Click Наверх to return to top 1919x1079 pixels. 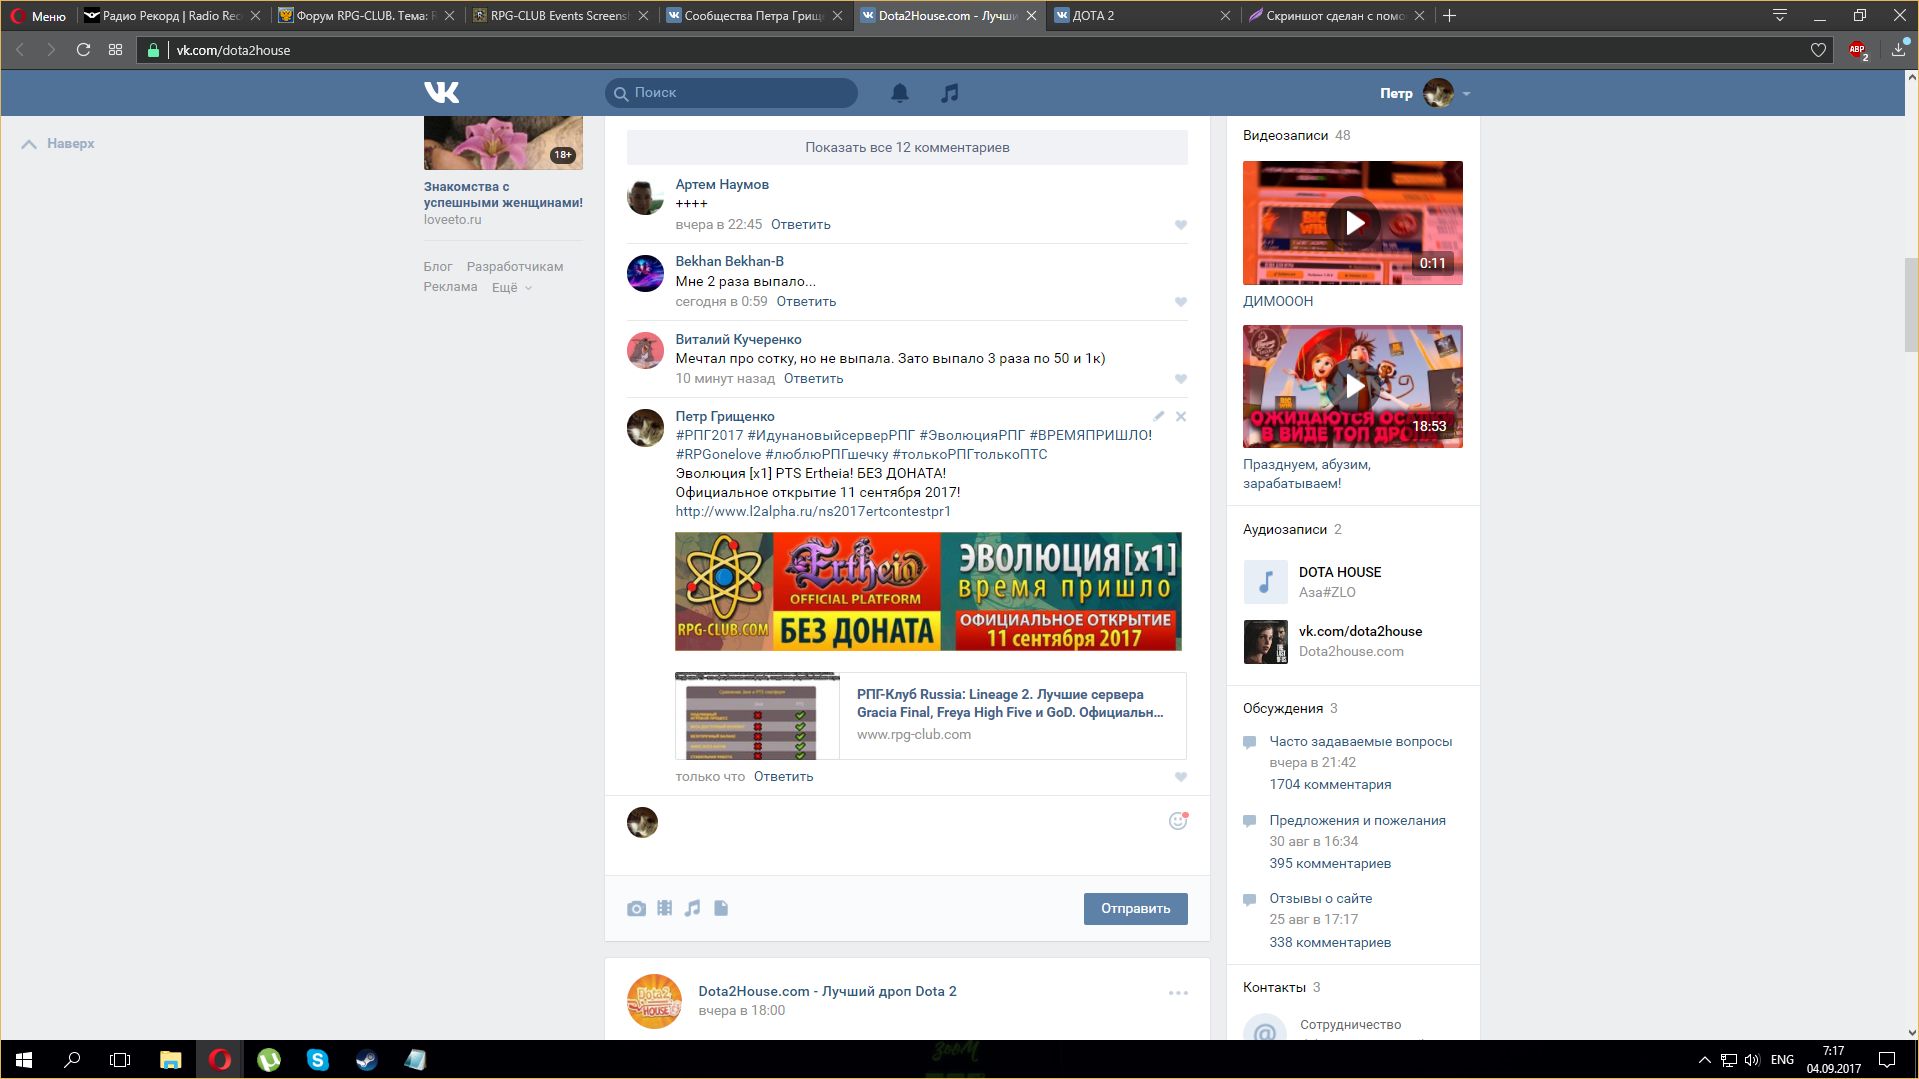click(58, 144)
